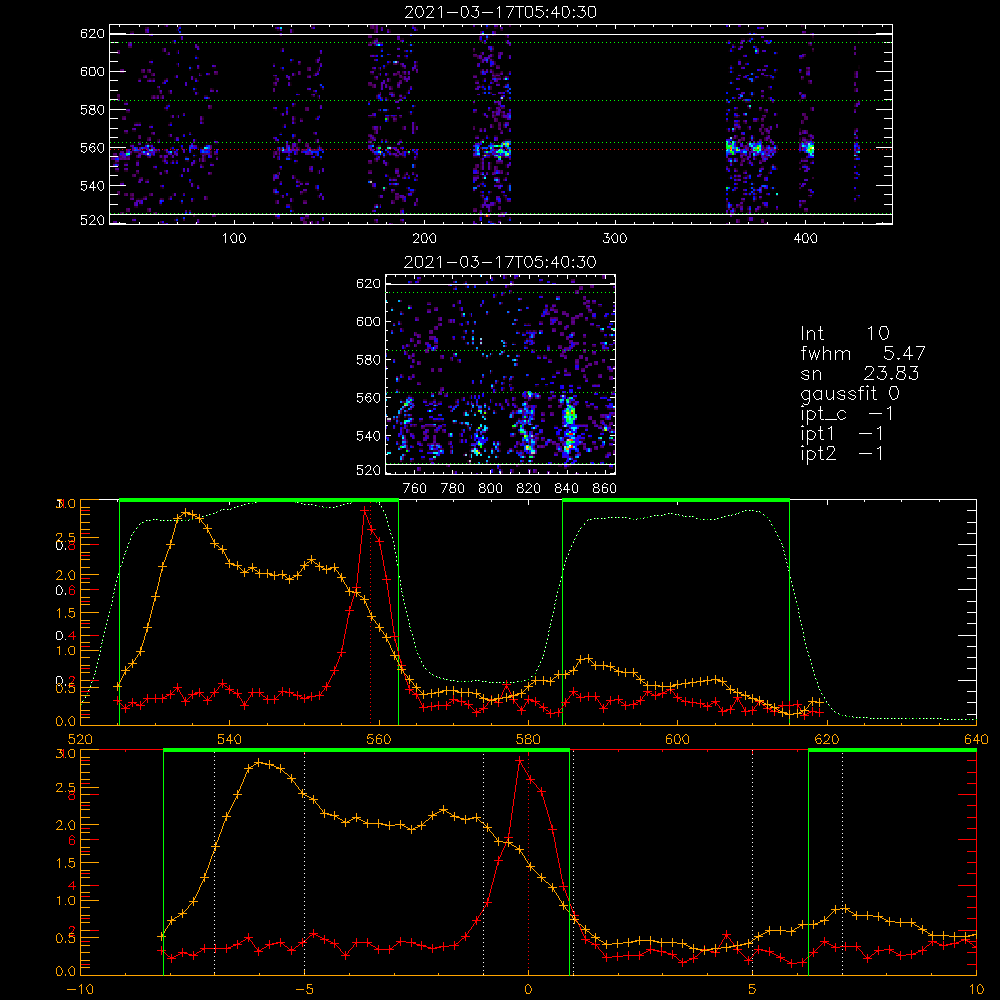Image resolution: width=1000 pixels, height=1000 pixels.
Task: Click the orange curve's peak near 534 in profile plot
Action: (186, 513)
